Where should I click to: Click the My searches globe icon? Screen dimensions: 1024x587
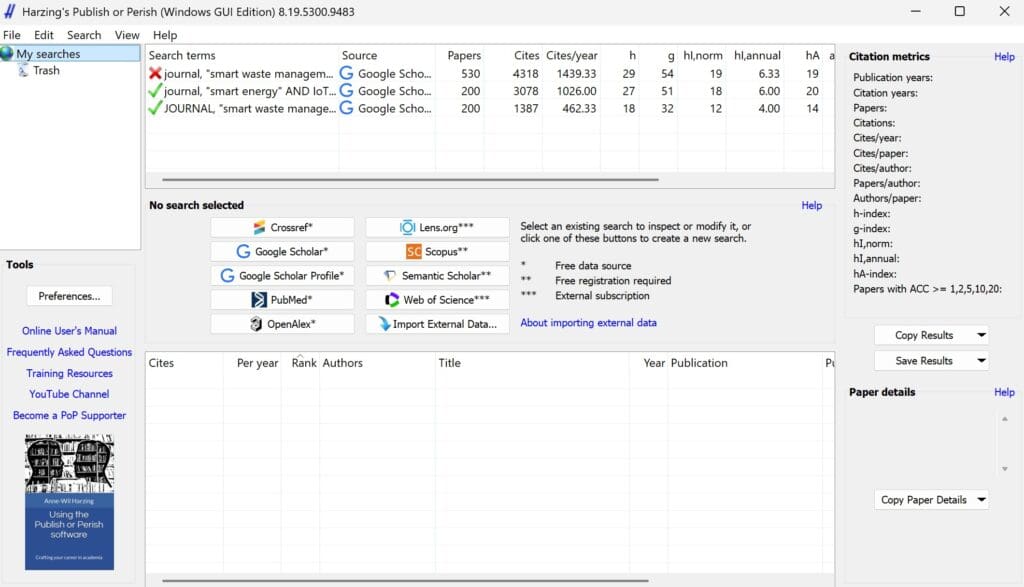click(x=7, y=54)
